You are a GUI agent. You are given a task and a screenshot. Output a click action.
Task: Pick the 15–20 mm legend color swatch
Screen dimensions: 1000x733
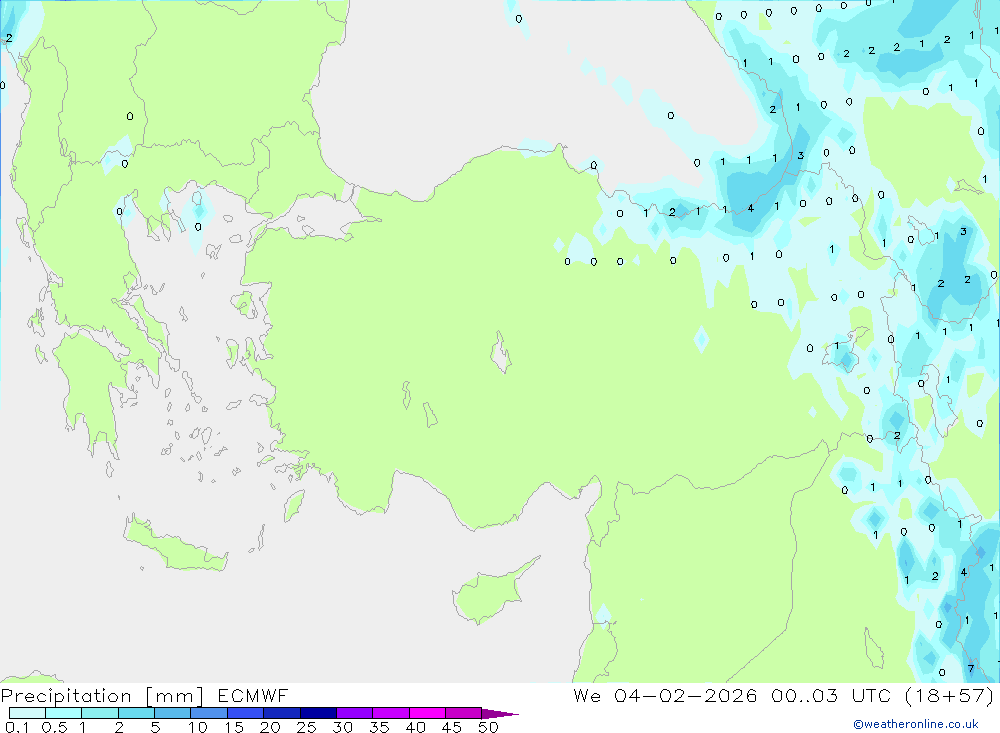(x=246, y=713)
